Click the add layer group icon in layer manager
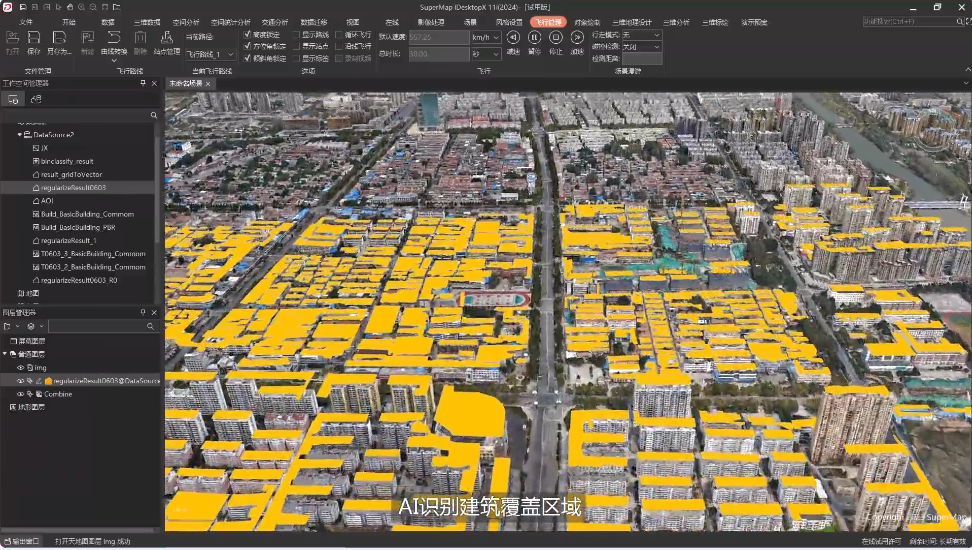 point(7,326)
